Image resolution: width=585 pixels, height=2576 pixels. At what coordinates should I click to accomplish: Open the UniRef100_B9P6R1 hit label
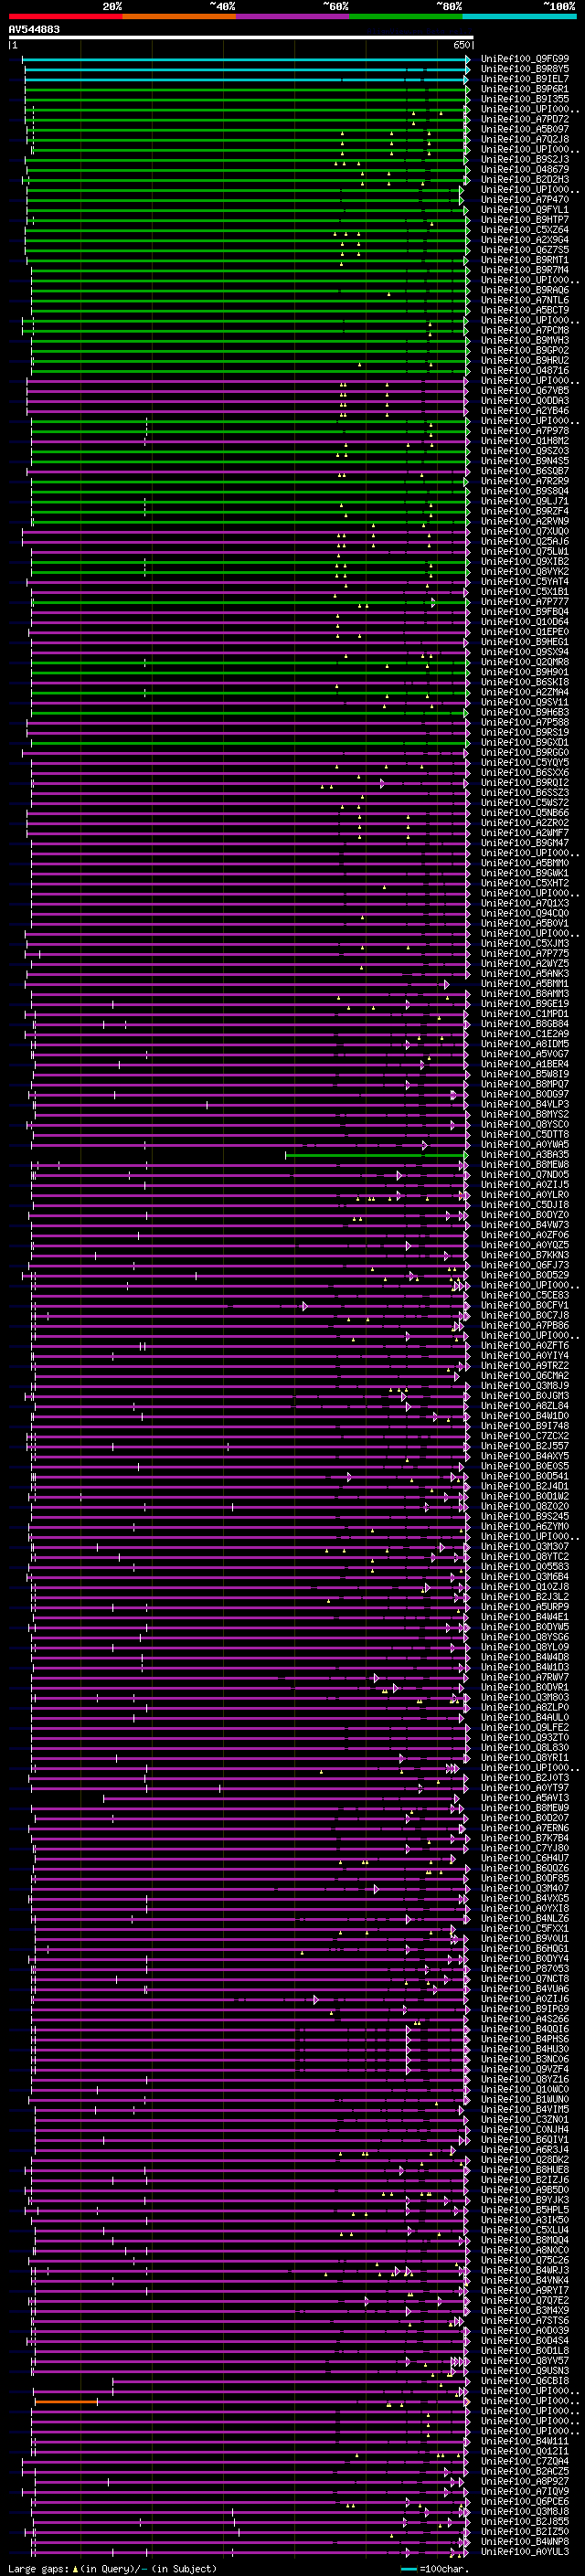click(x=525, y=89)
